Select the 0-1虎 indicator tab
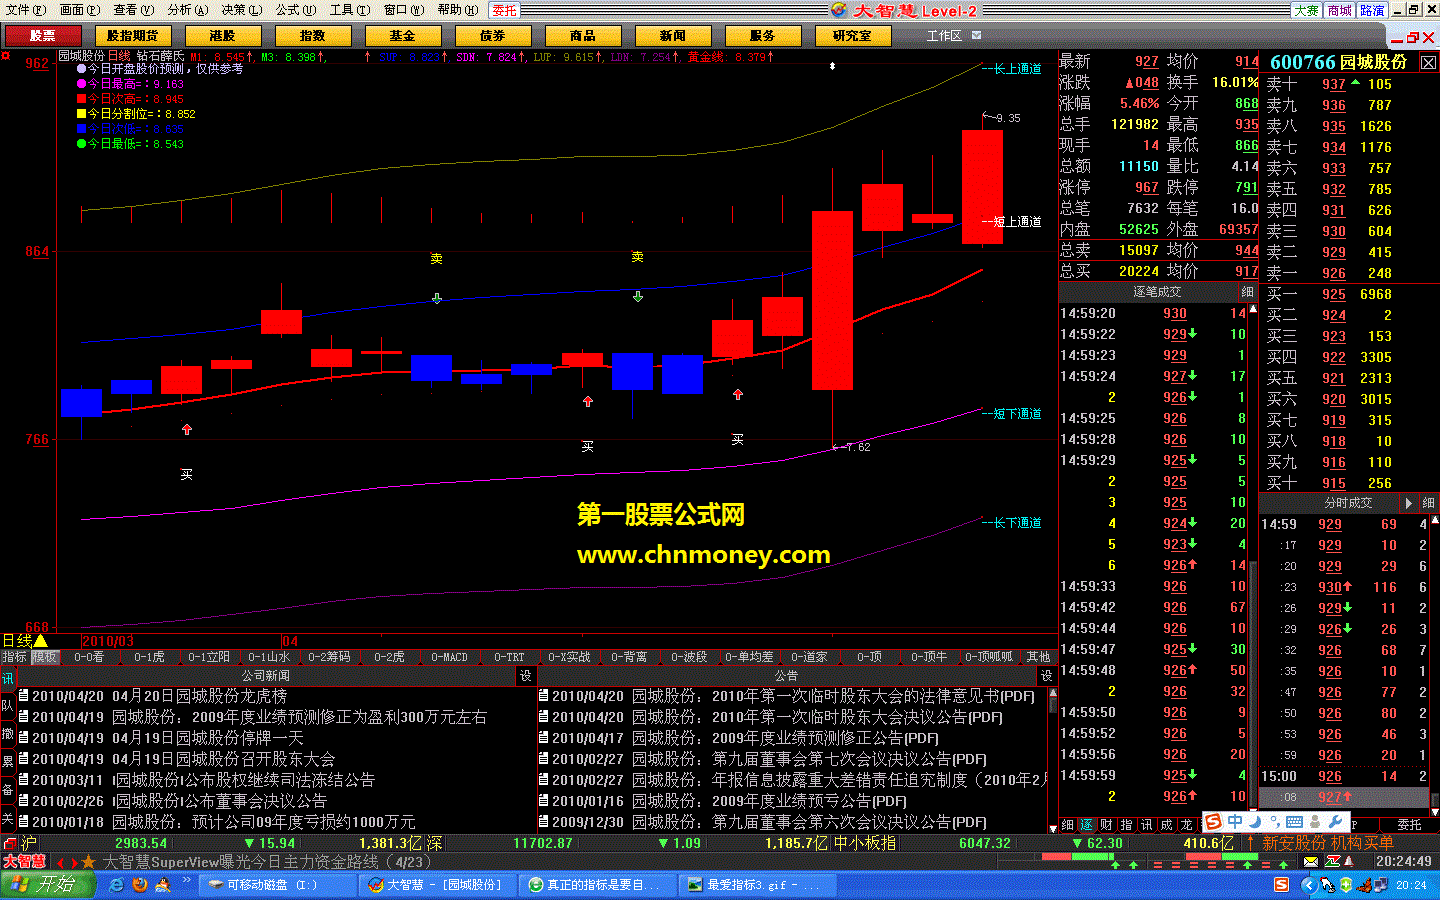 click(149, 657)
